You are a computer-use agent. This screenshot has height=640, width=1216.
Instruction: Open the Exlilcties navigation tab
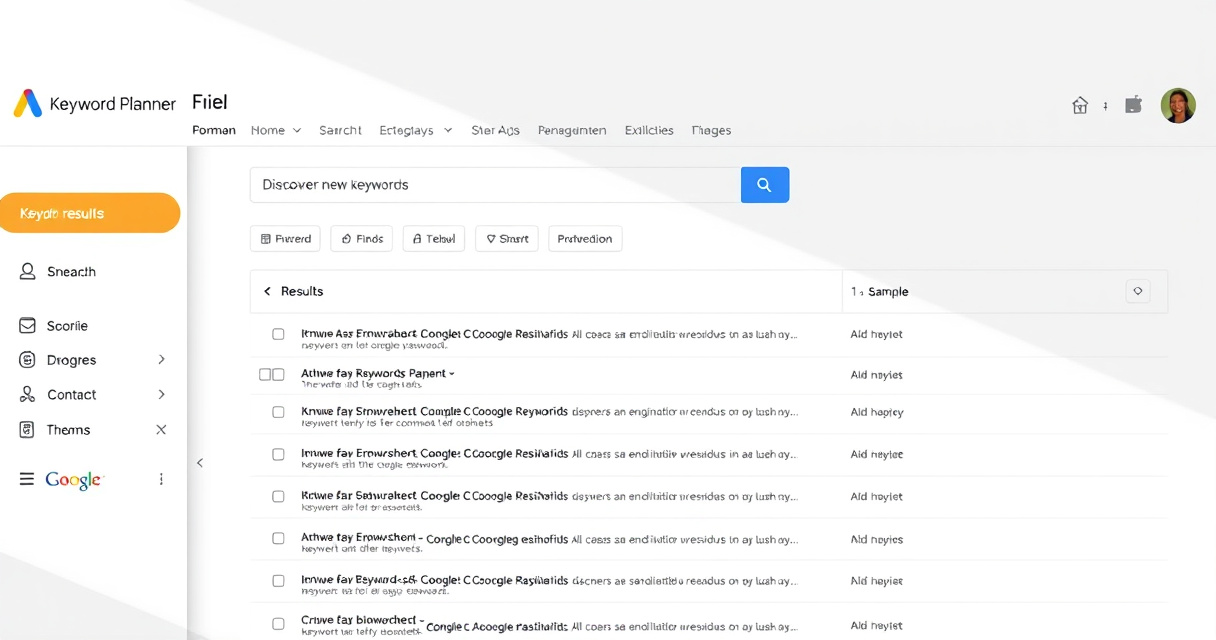pyautogui.click(x=649, y=130)
